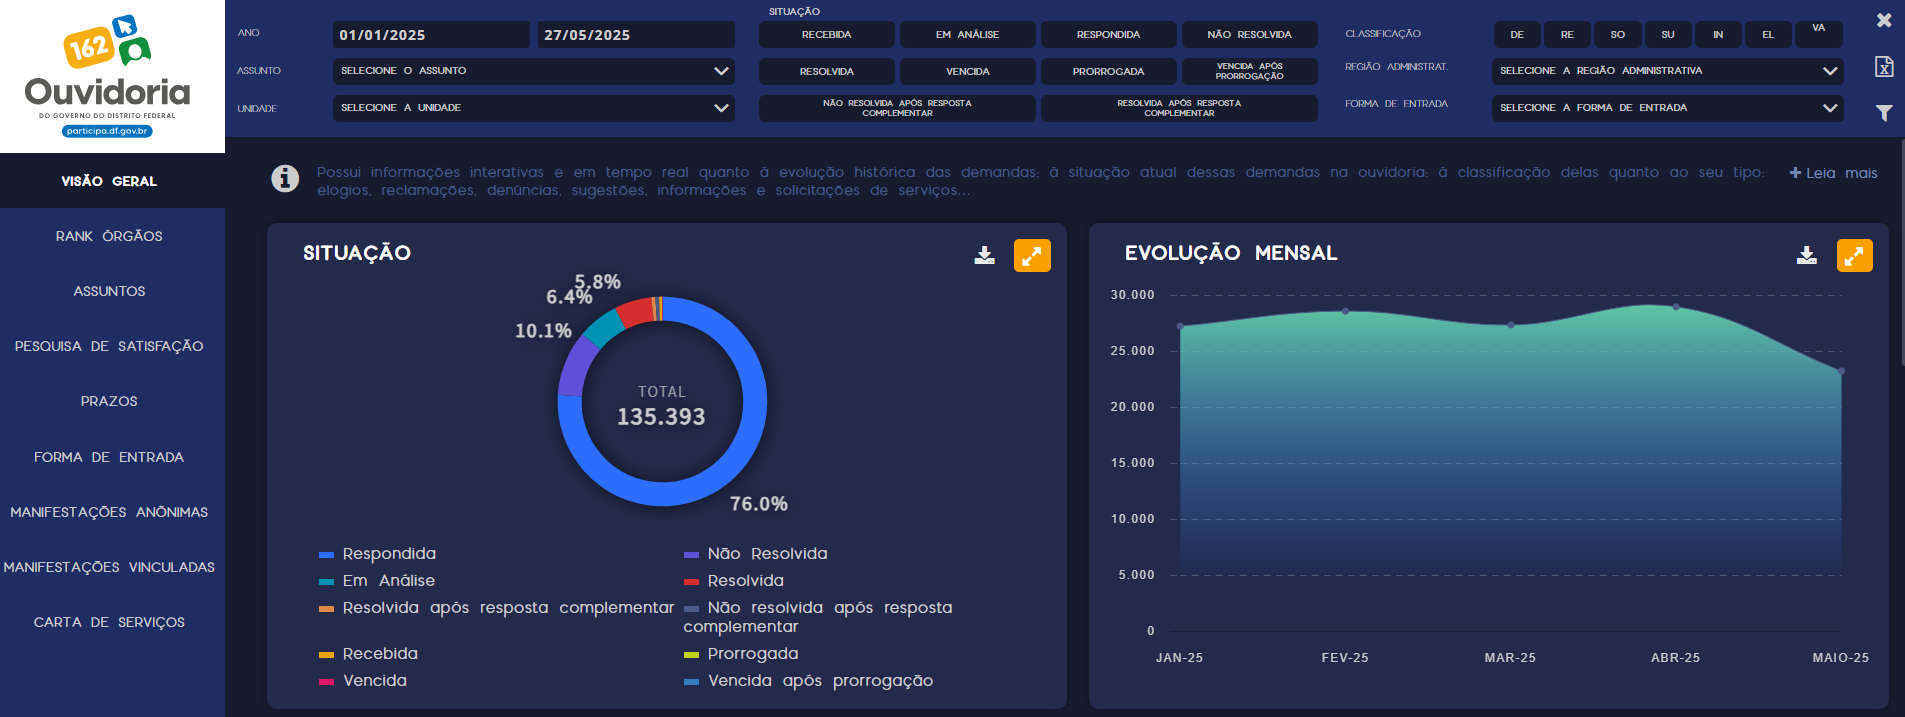
Task: Click Resolvida após resposta complementar legend
Action: [x=497, y=608]
